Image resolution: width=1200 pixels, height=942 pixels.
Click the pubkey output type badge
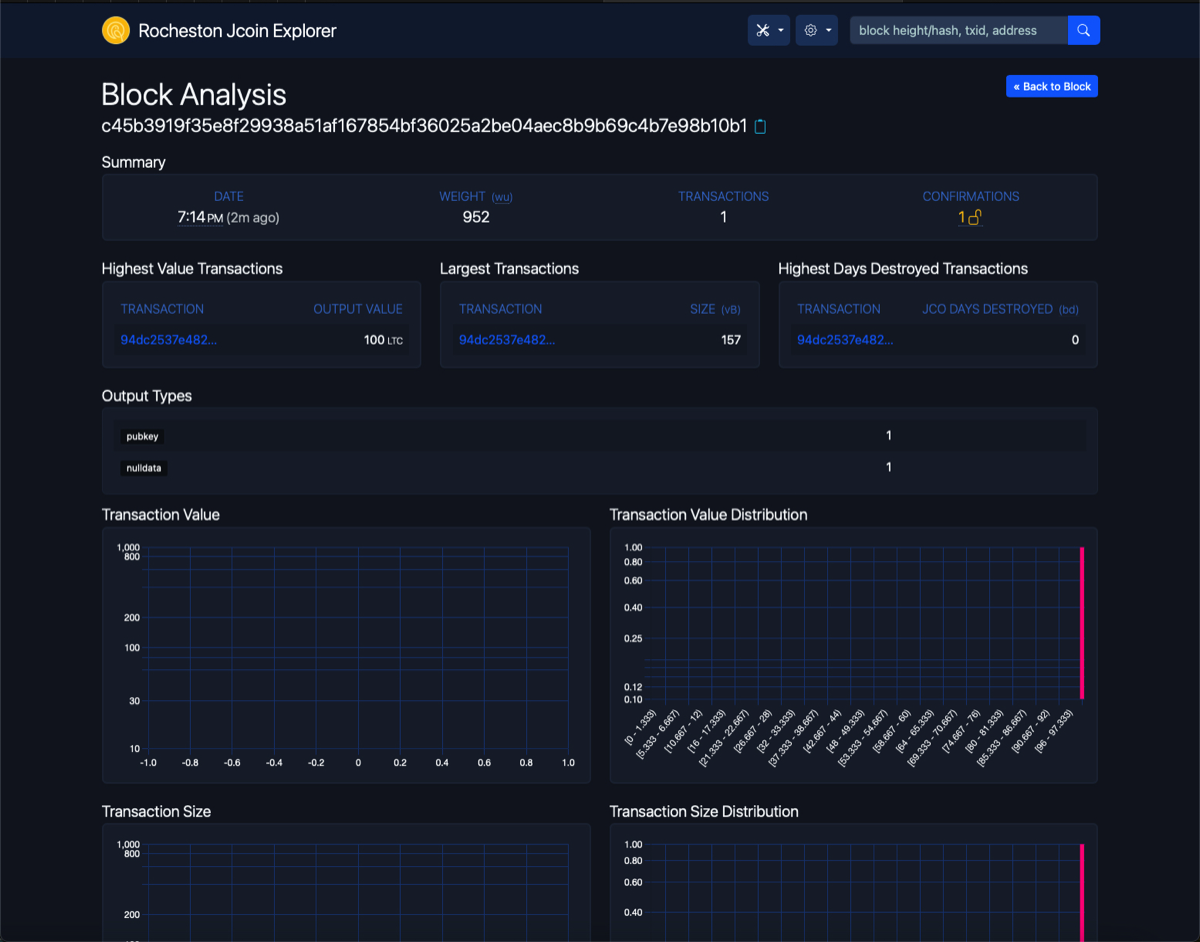pyautogui.click(x=142, y=436)
